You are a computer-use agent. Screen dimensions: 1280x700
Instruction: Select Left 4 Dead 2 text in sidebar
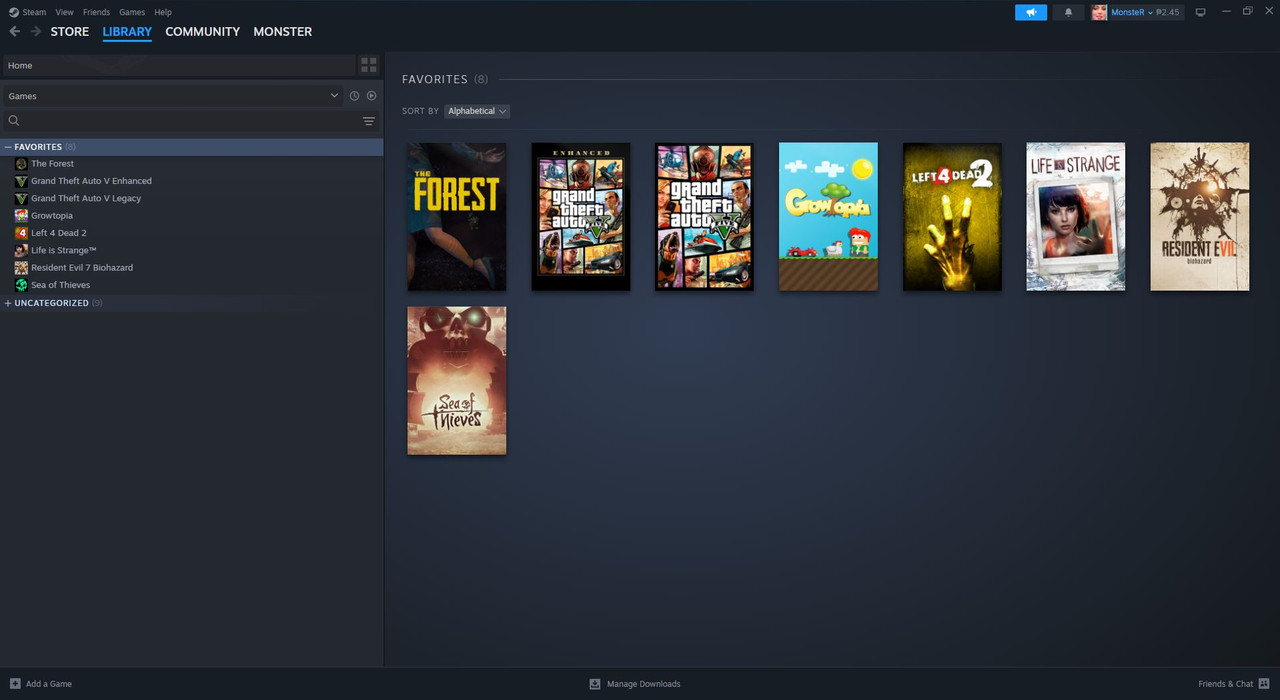59,233
